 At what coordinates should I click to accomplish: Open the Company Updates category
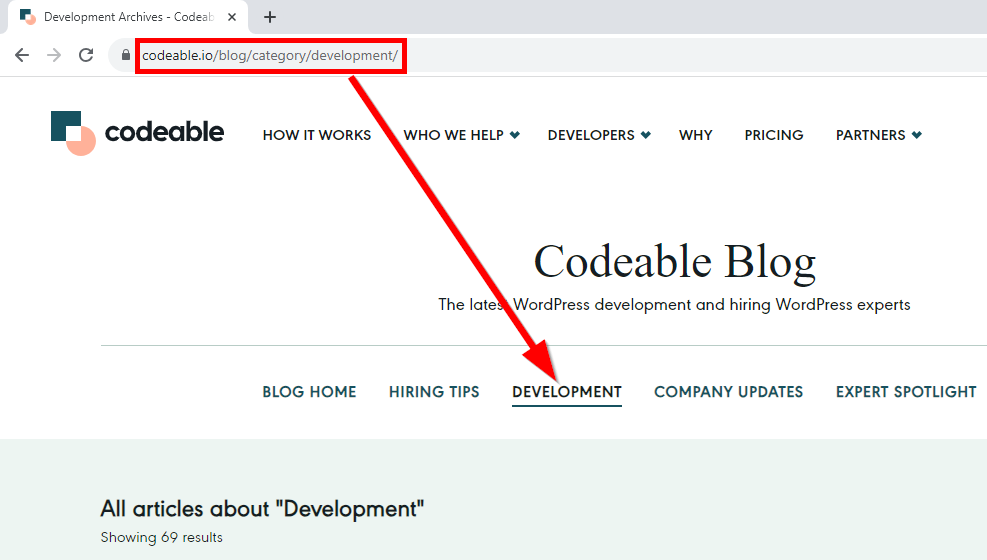728,392
